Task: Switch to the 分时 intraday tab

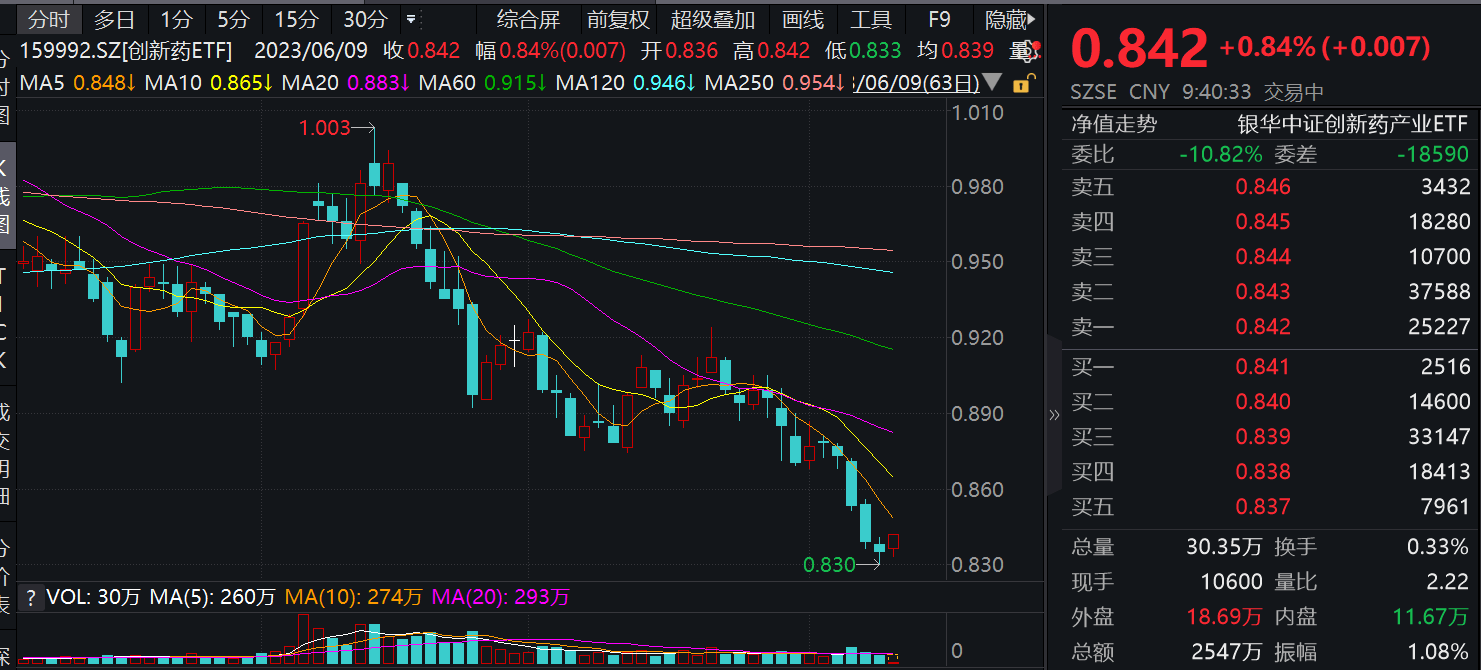Action: 49,19
